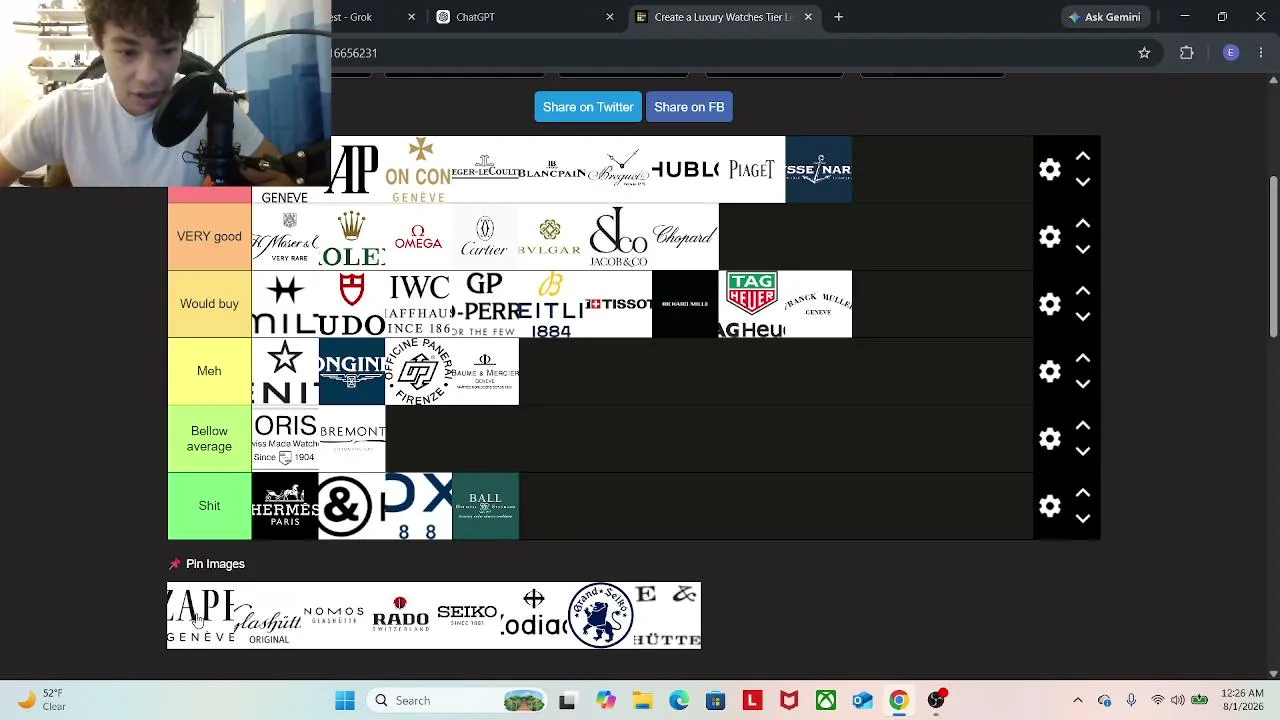Viewport: 1280px width, 720px height.
Task: Open settings gear for Meh tier
Action: 1049,371
